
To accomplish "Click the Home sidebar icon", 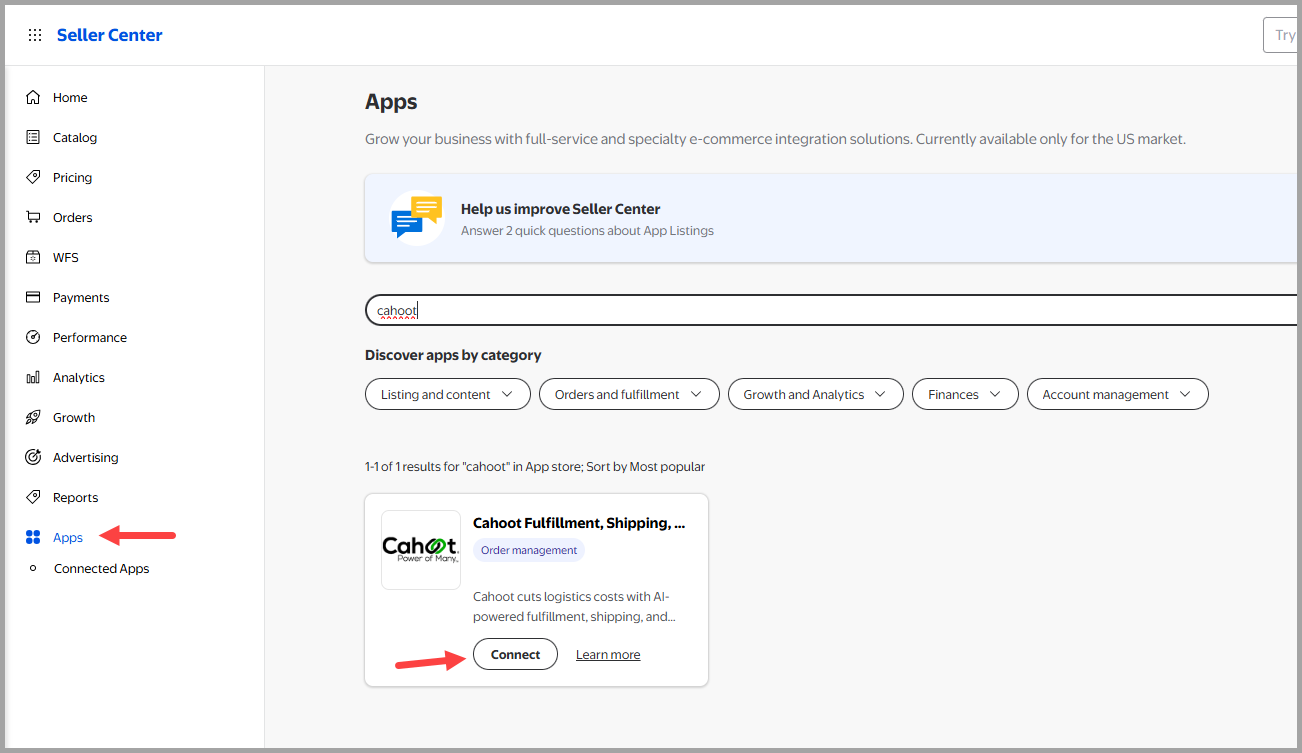I will point(33,97).
